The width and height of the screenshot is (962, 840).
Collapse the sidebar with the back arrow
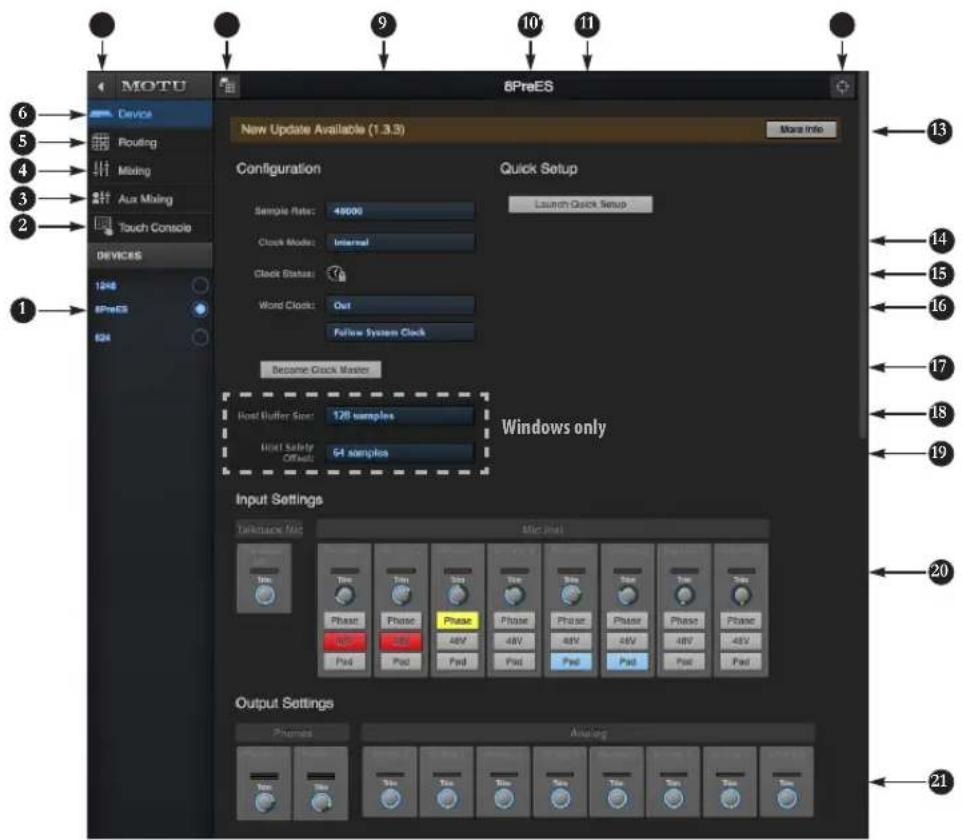pyautogui.click(x=101, y=87)
